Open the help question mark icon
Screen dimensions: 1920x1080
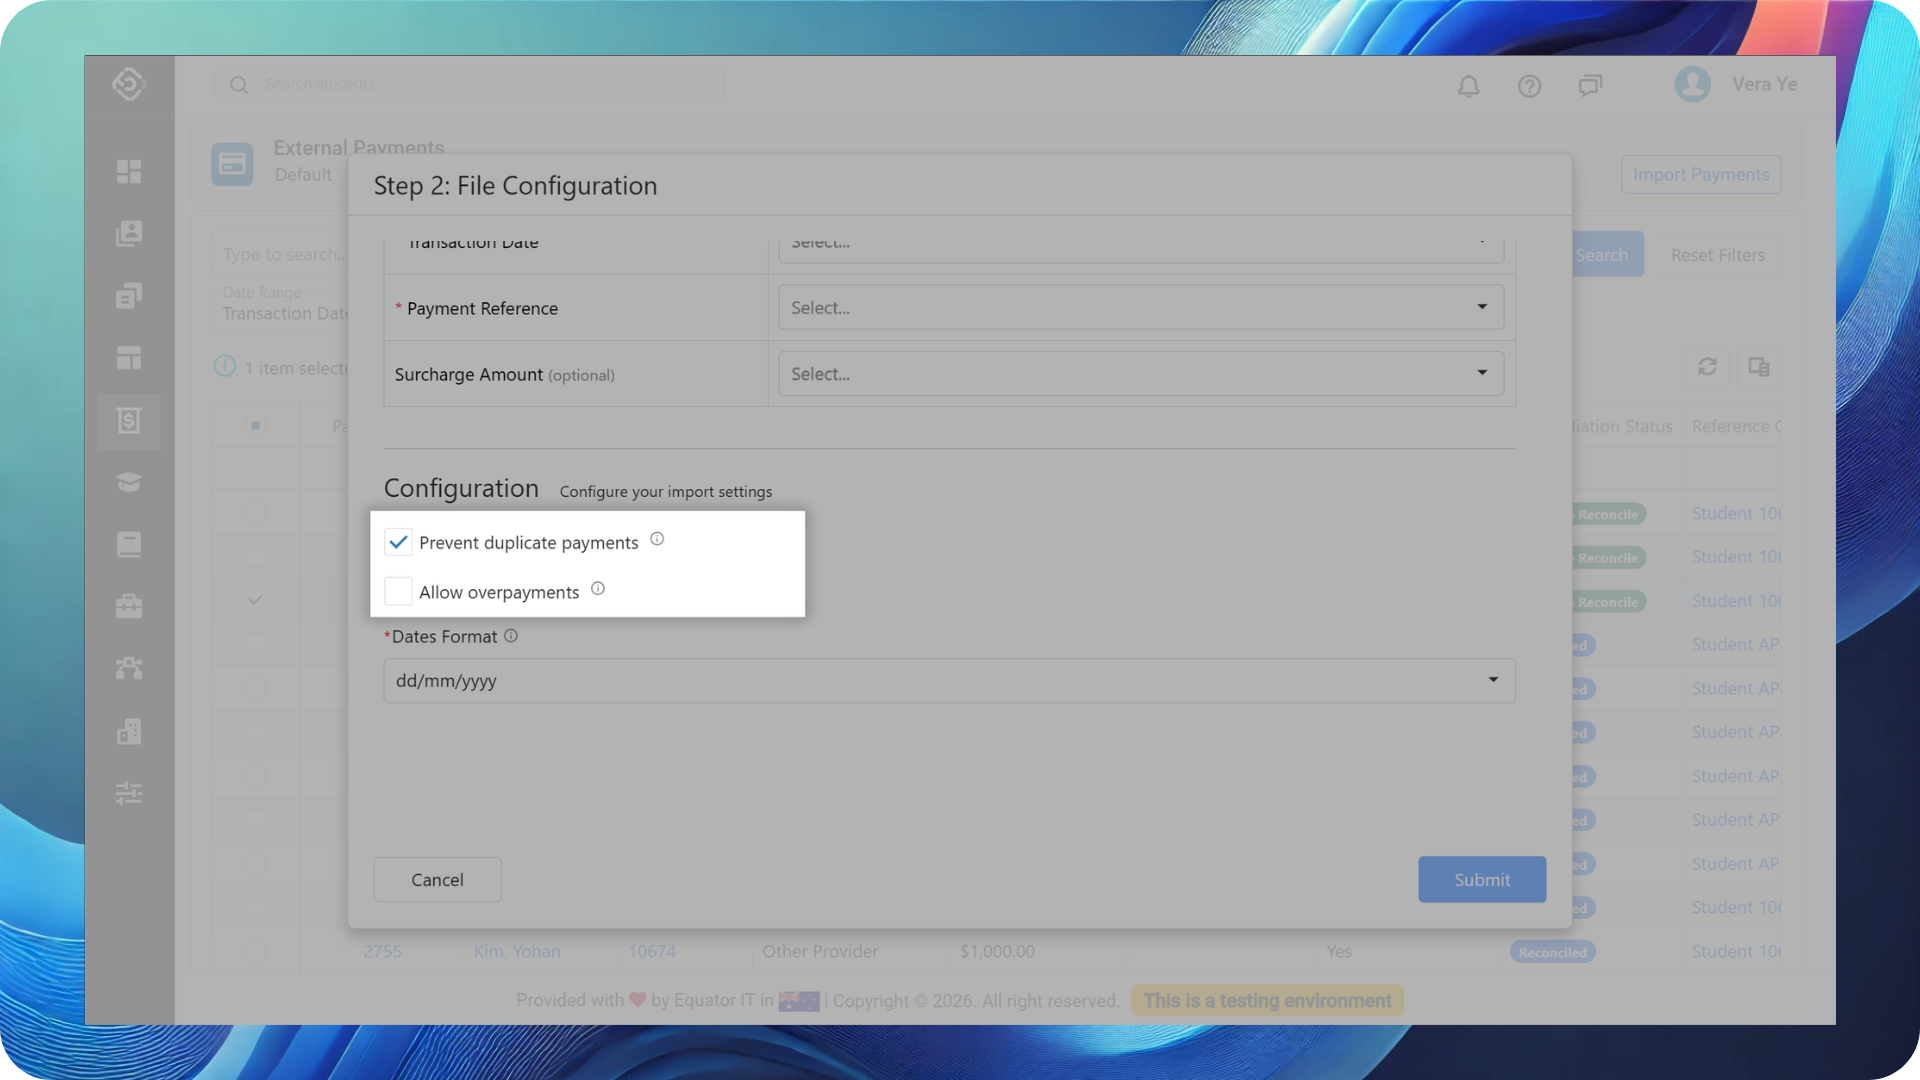(x=1529, y=86)
